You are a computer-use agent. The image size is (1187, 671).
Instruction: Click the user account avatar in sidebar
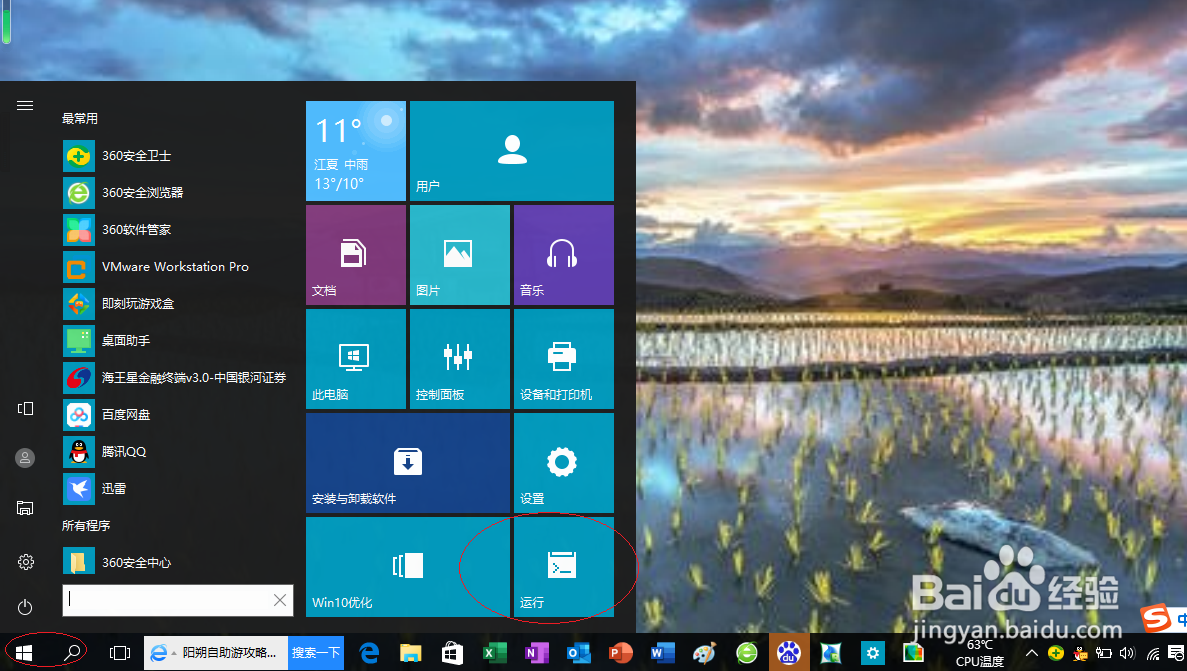(25, 457)
